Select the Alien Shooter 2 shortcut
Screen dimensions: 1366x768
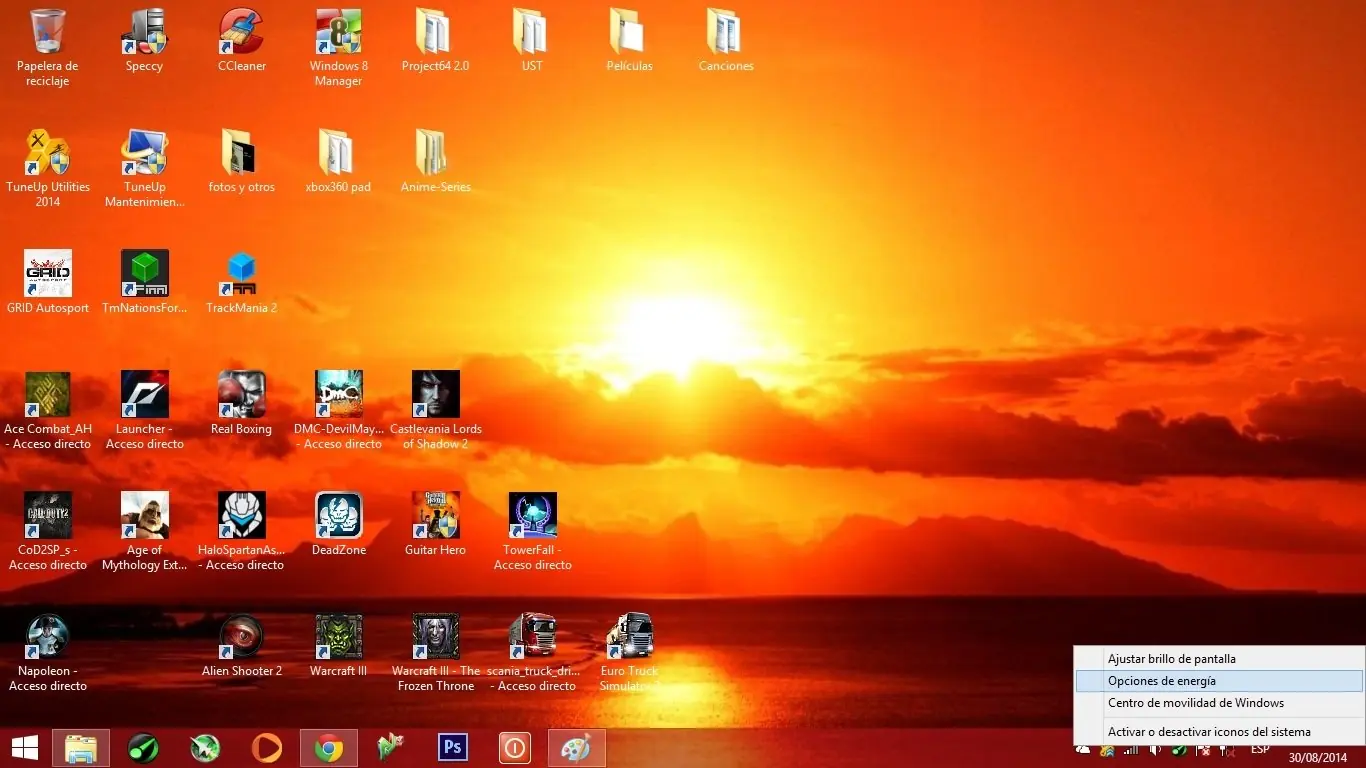click(241, 646)
